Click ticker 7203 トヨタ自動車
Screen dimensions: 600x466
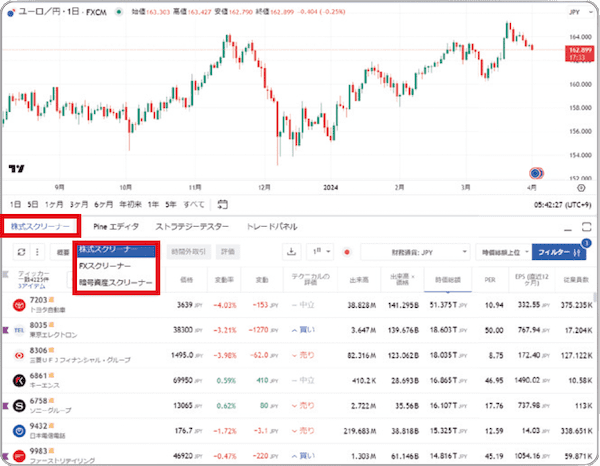(47, 305)
